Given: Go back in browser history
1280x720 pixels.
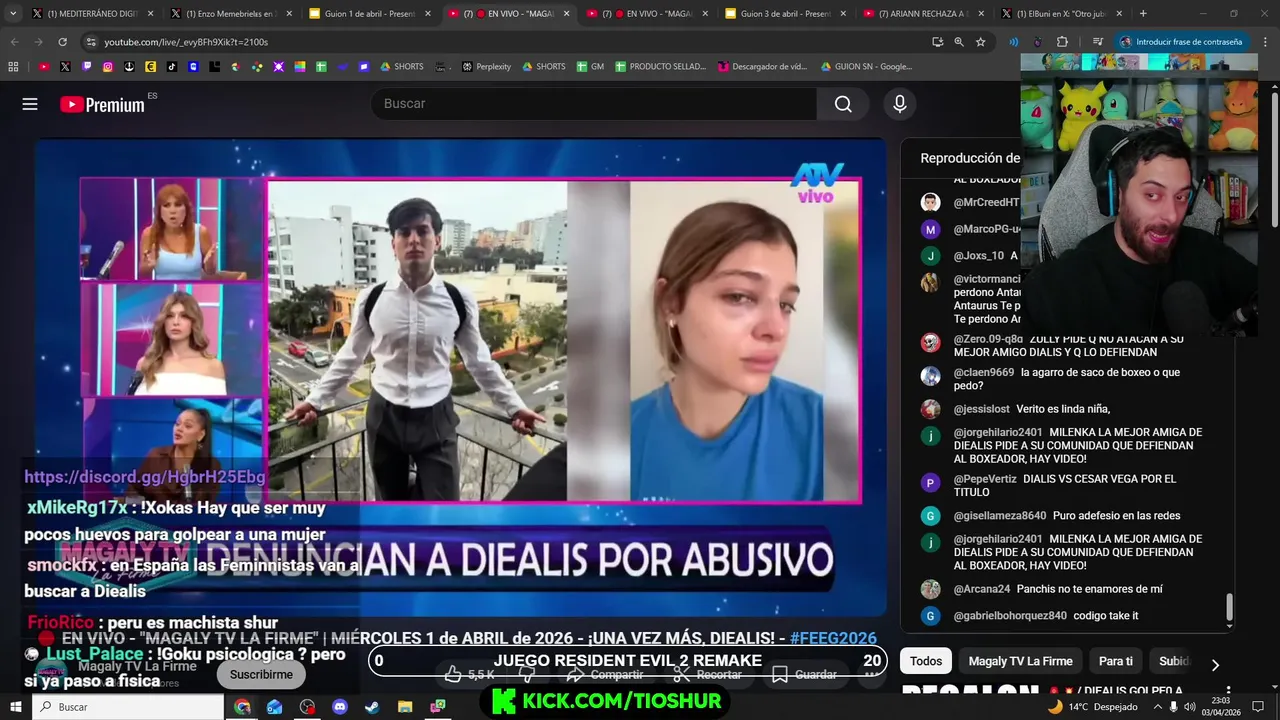Looking at the screenshot, I should coord(14,42).
